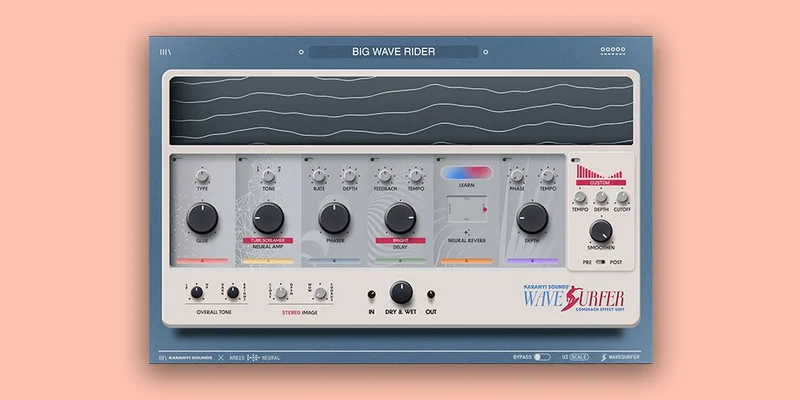Click the large GLUE knob
Viewport: 800px width, 400px height.
pyautogui.click(x=202, y=218)
